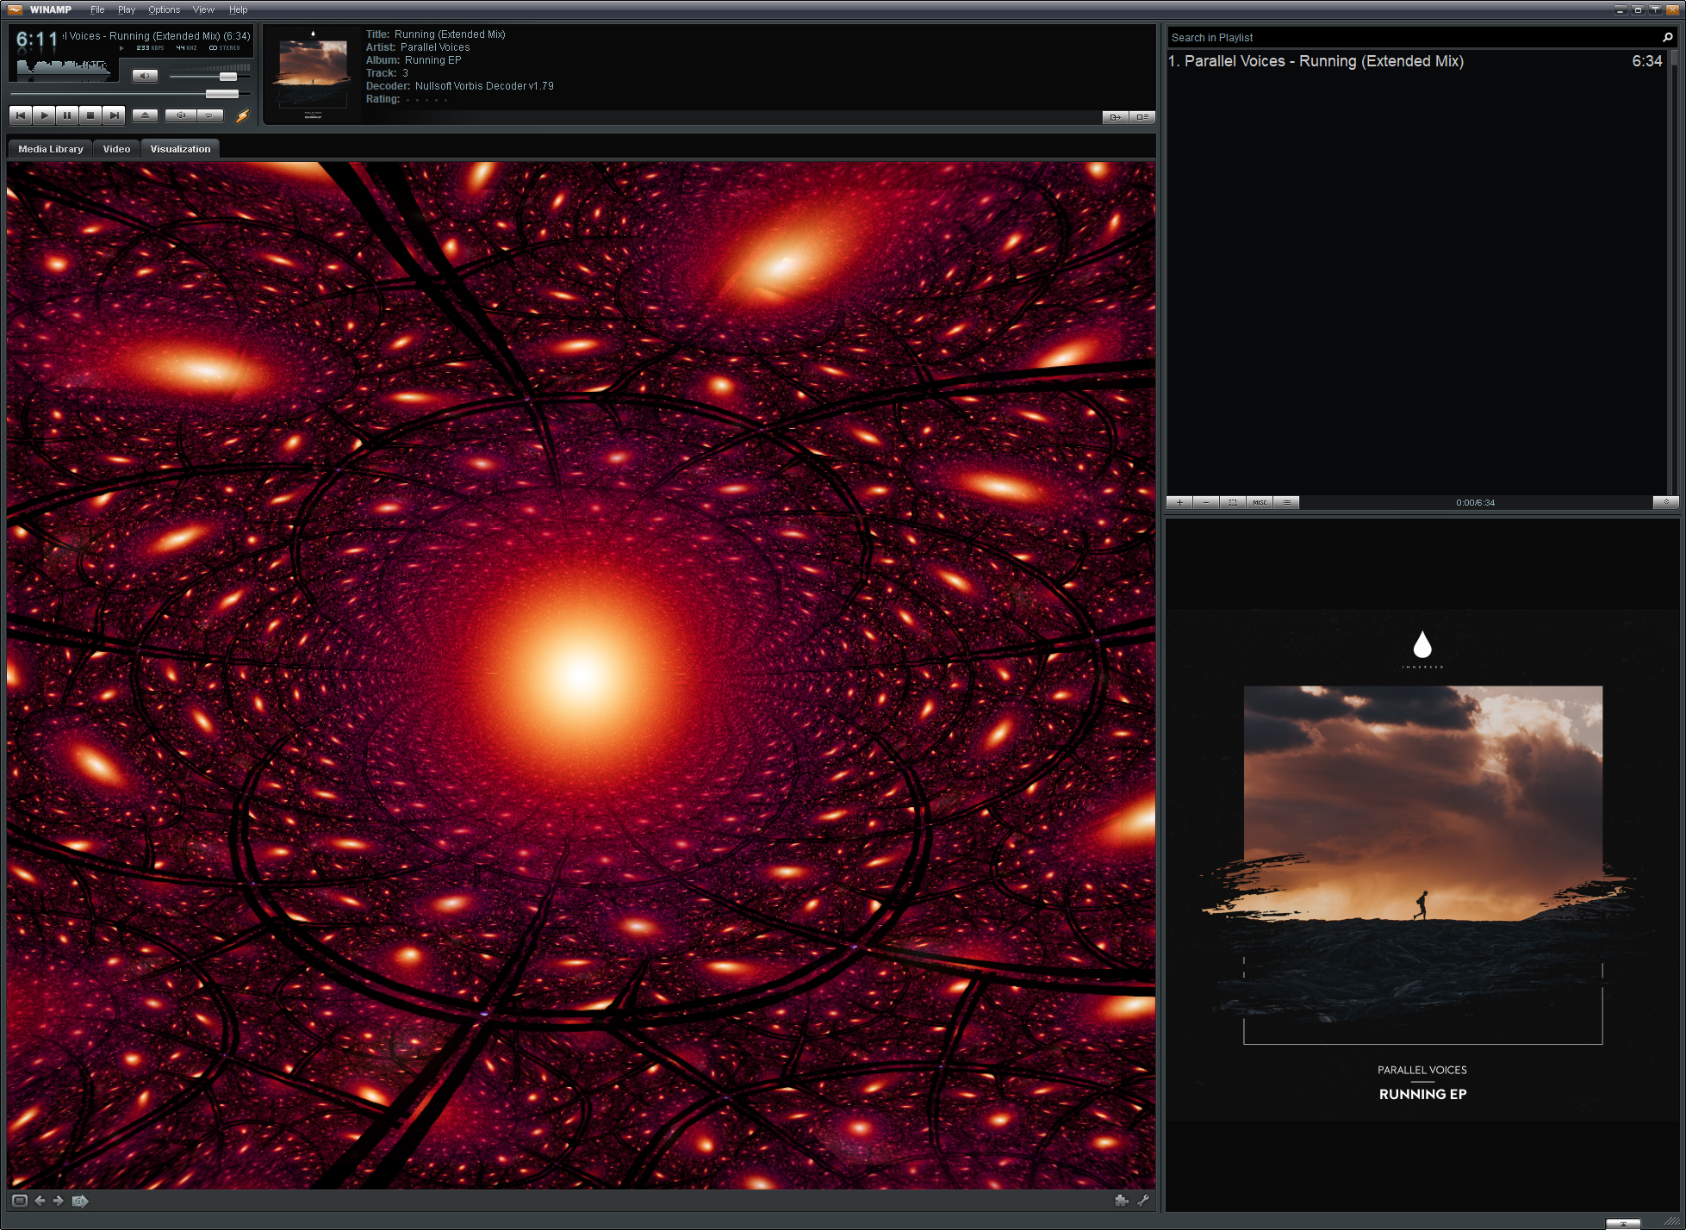Click the bottom-right album art panel toggle button

[x=1622, y=1224]
